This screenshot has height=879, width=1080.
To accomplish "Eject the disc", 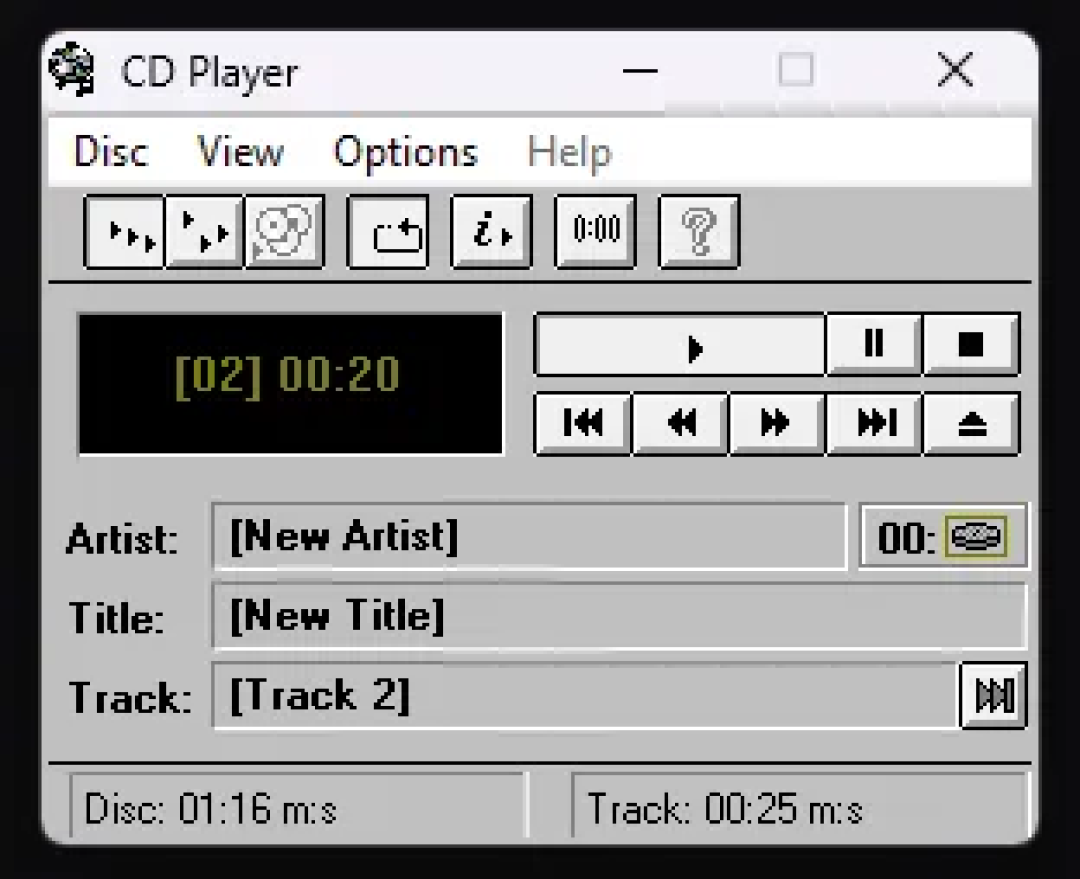I will [x=971, y=424].
